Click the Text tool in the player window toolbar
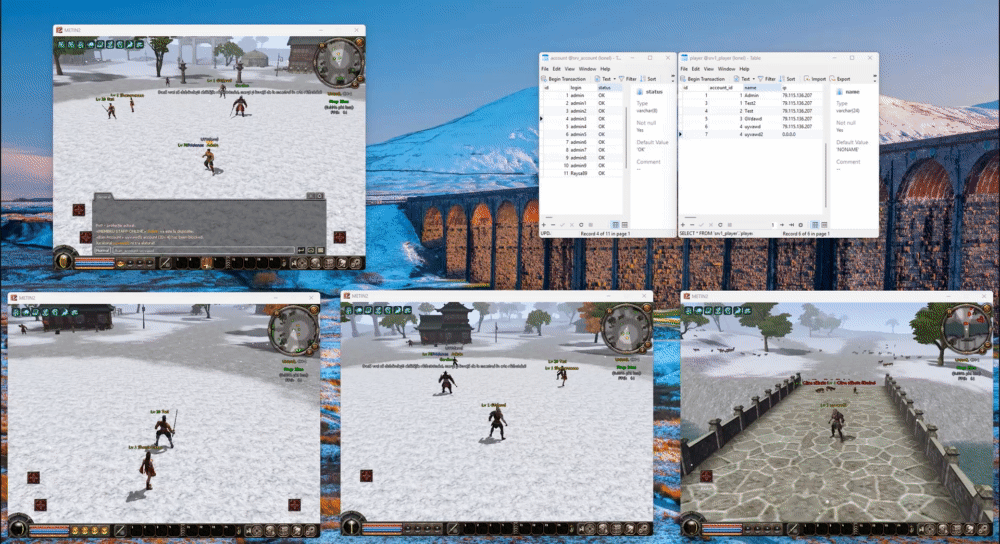This screenshot has height=544, width=1000. (x=742, y=79)
